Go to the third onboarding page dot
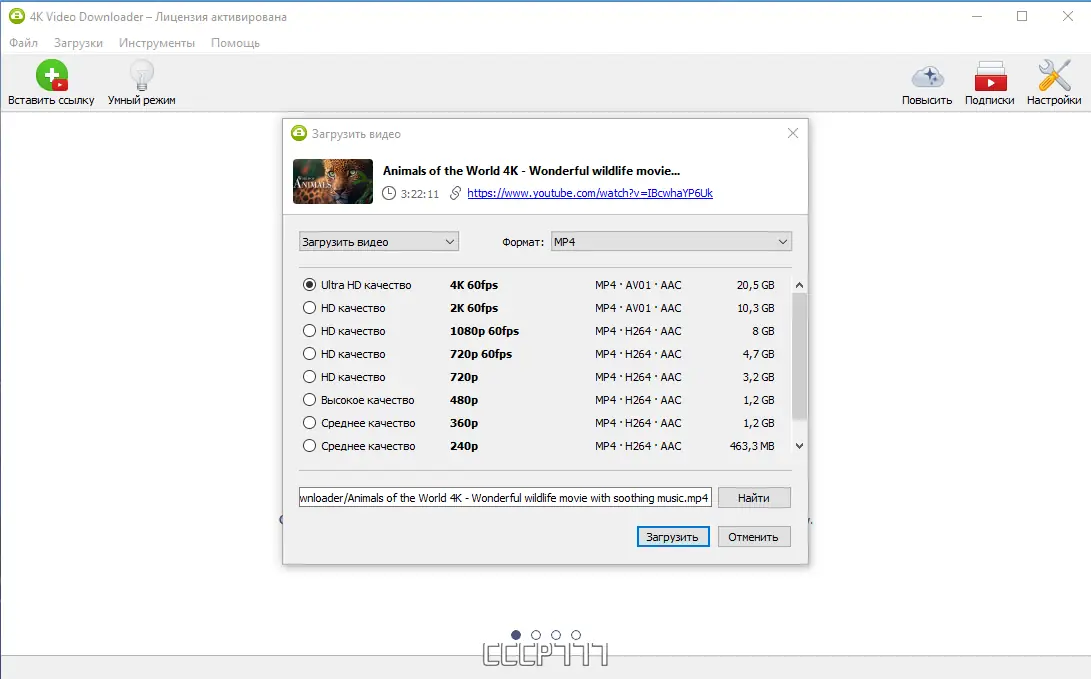Screen dimensions: 1091x679 pyautogui.click(x=555, y=634)
